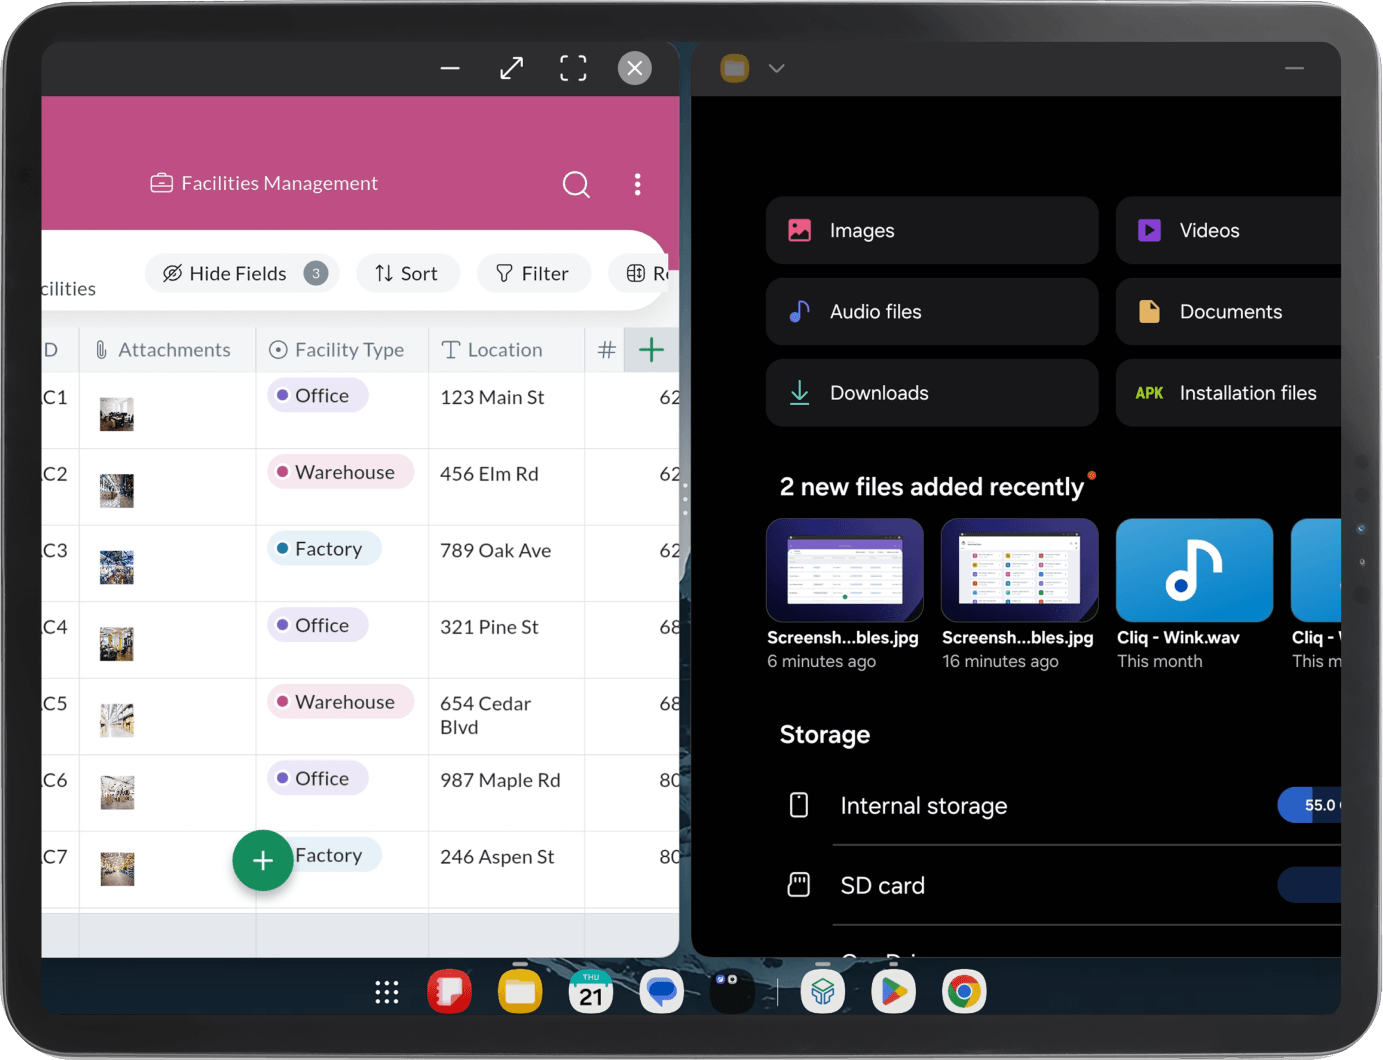The width and height of the screenshot is (1383, 1060).
Task: Open Warehouse type dropdown for 456 Elm Rd
Action: 341,472
